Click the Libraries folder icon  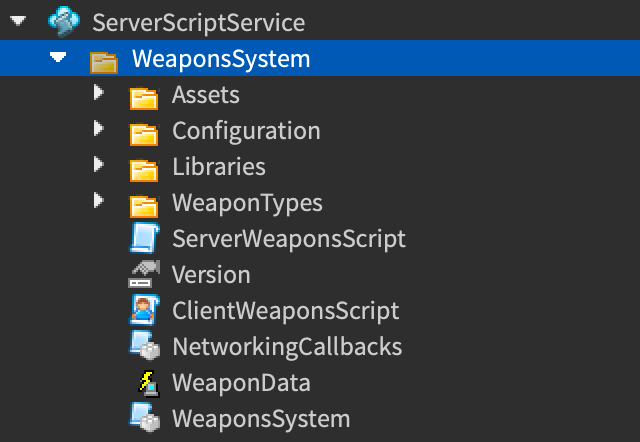click(144, 171)
